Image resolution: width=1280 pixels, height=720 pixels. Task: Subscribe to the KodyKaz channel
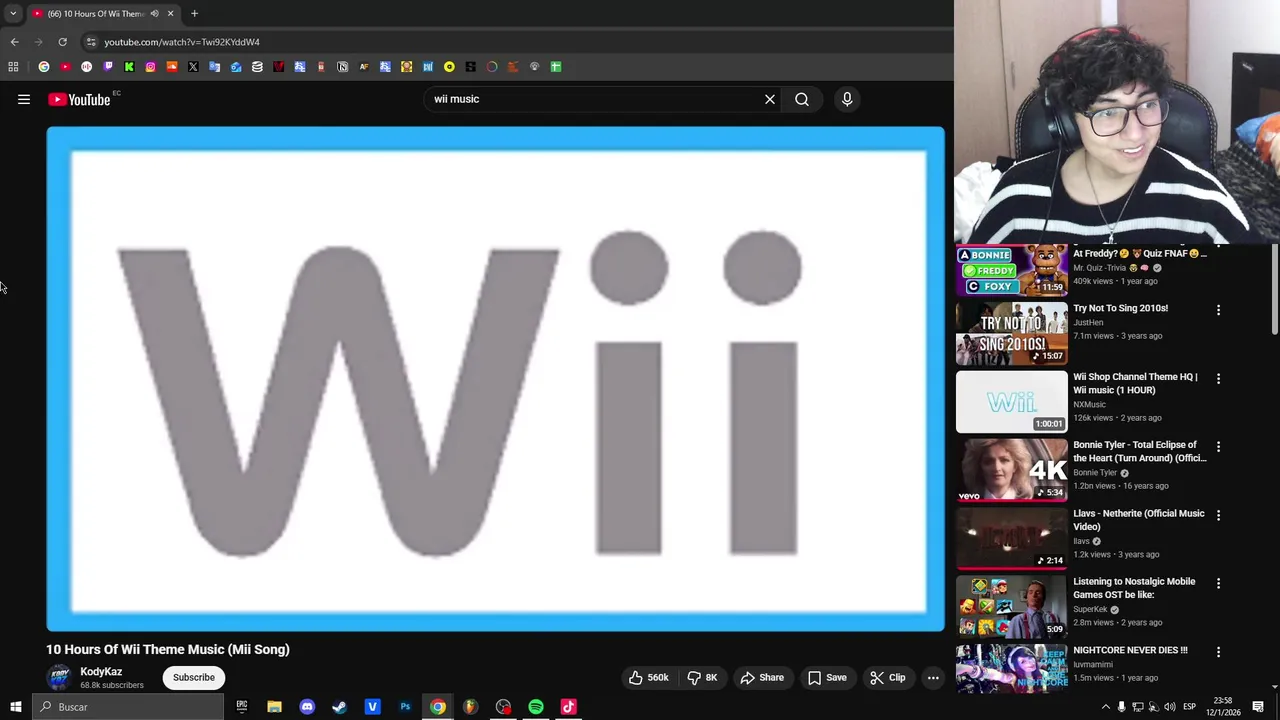click(x=194, y=677)
